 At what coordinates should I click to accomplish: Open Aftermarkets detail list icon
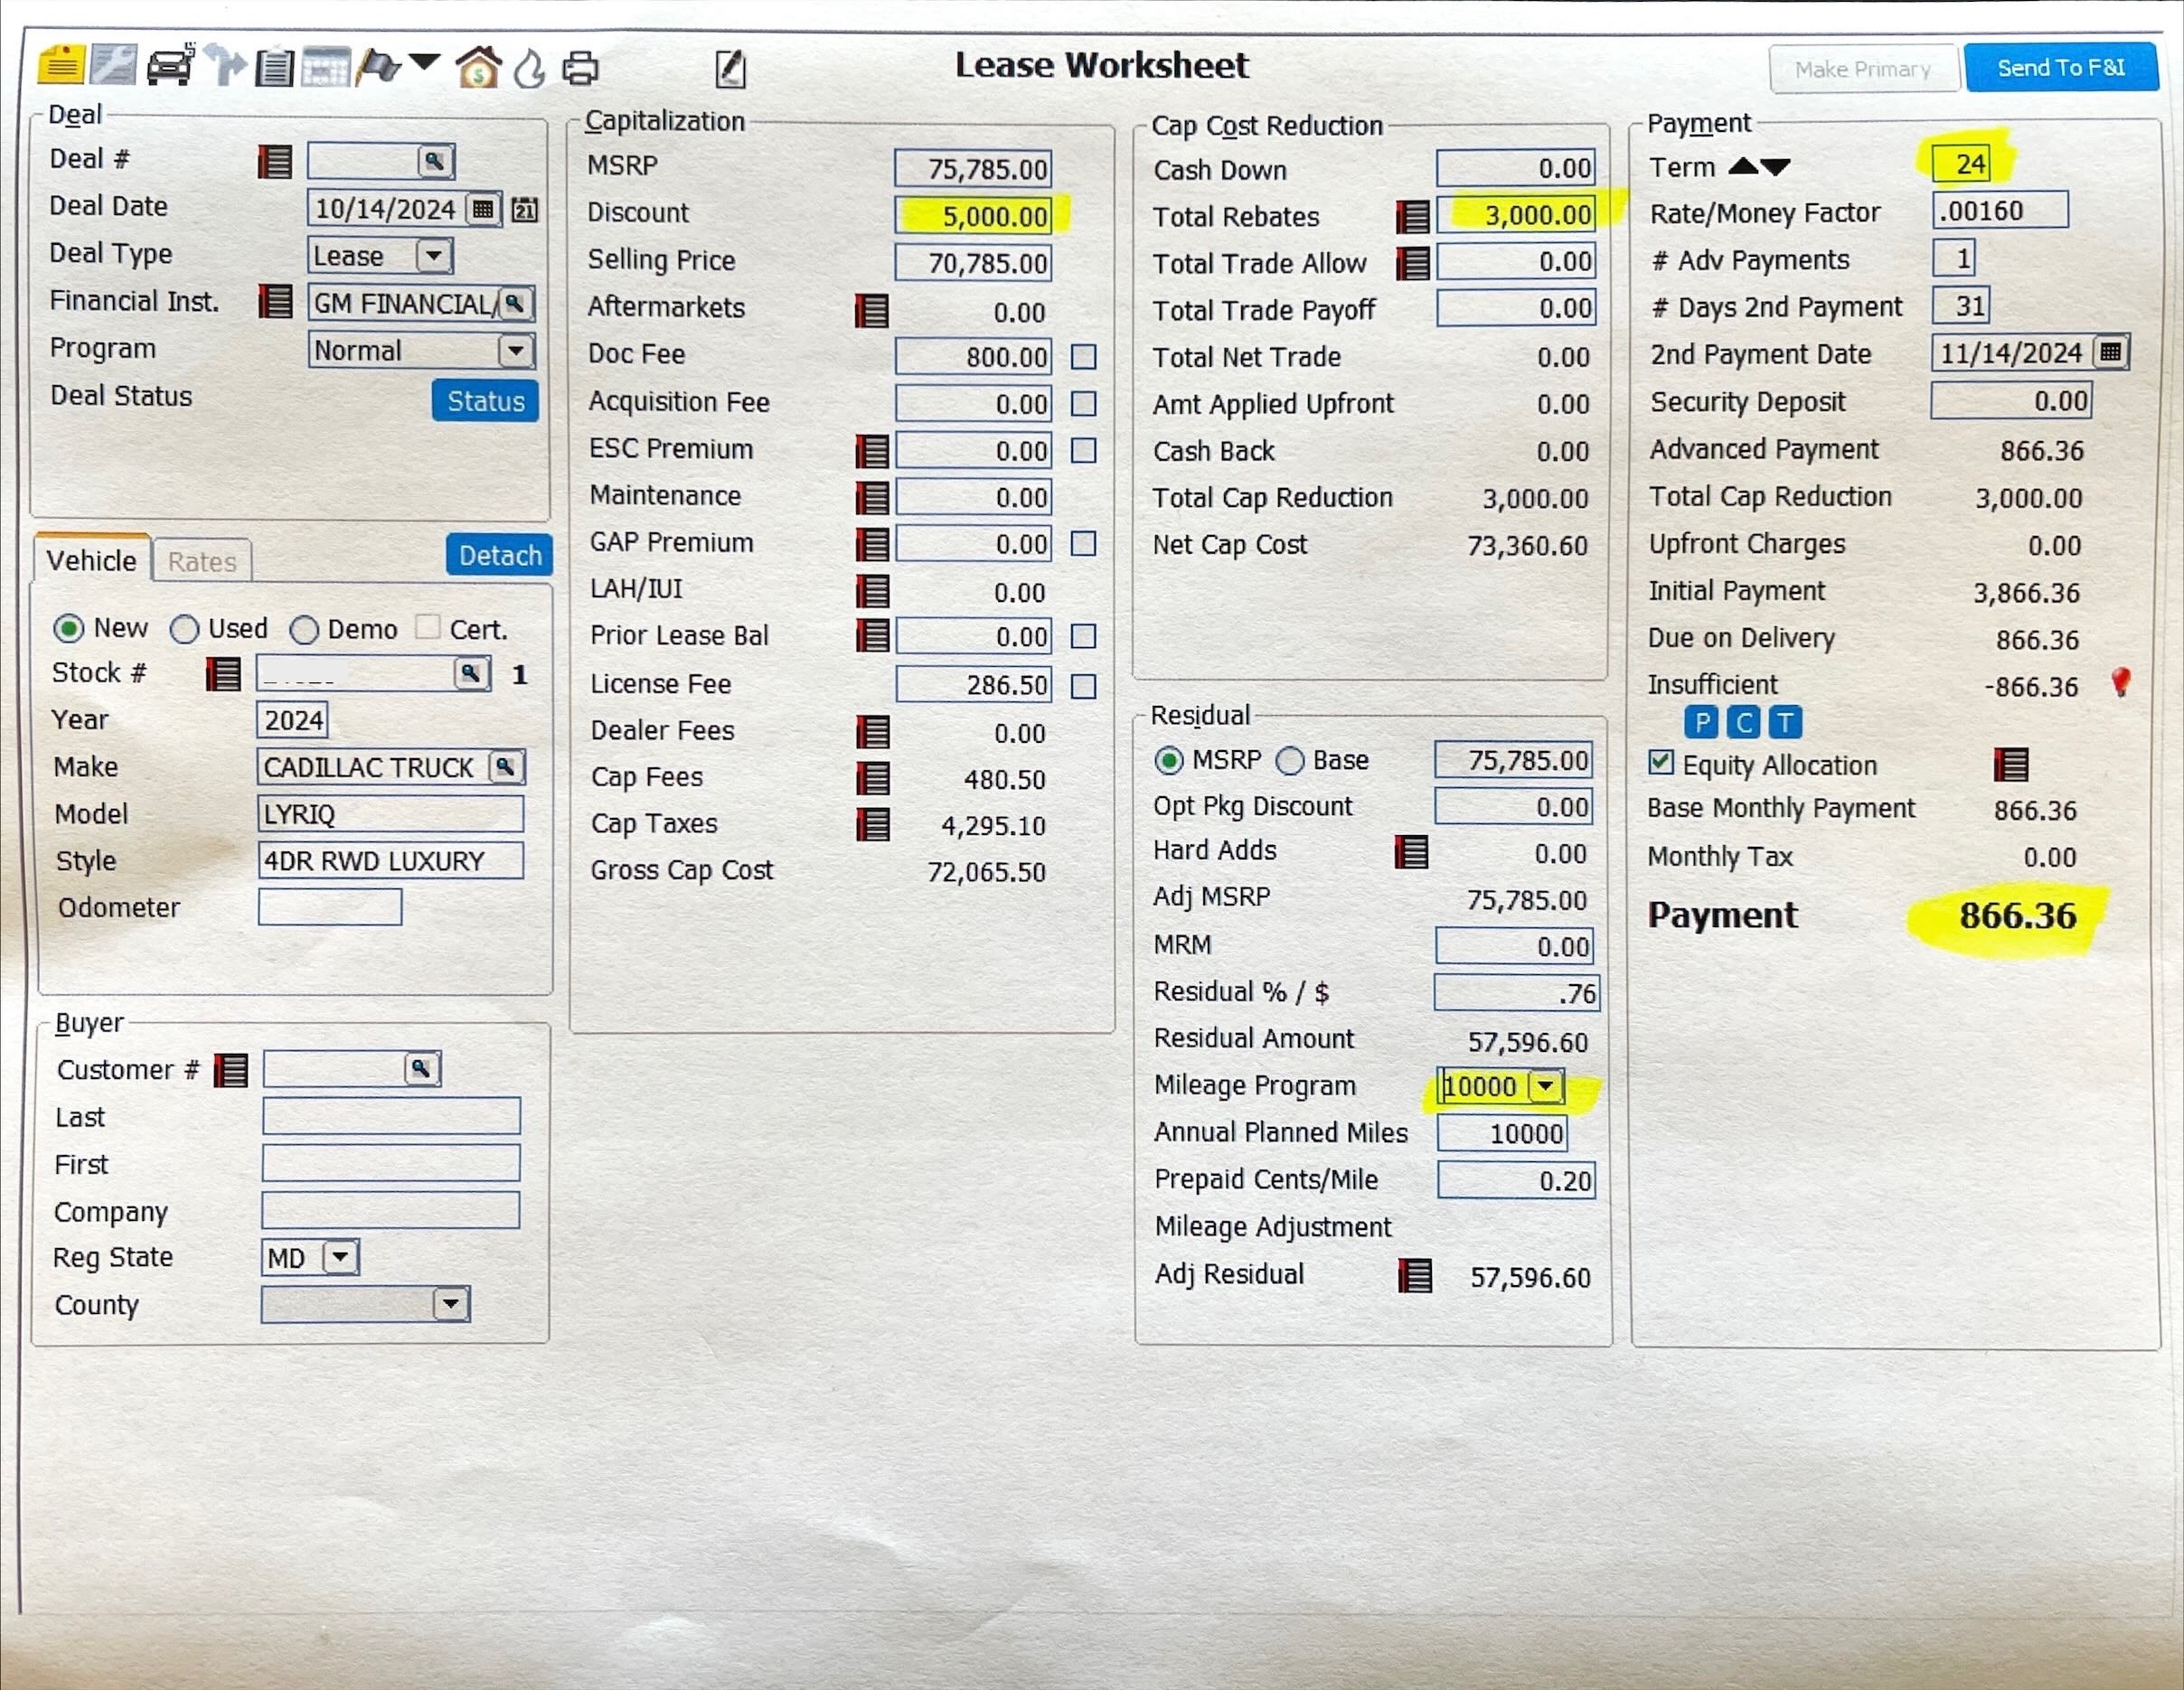872,311
